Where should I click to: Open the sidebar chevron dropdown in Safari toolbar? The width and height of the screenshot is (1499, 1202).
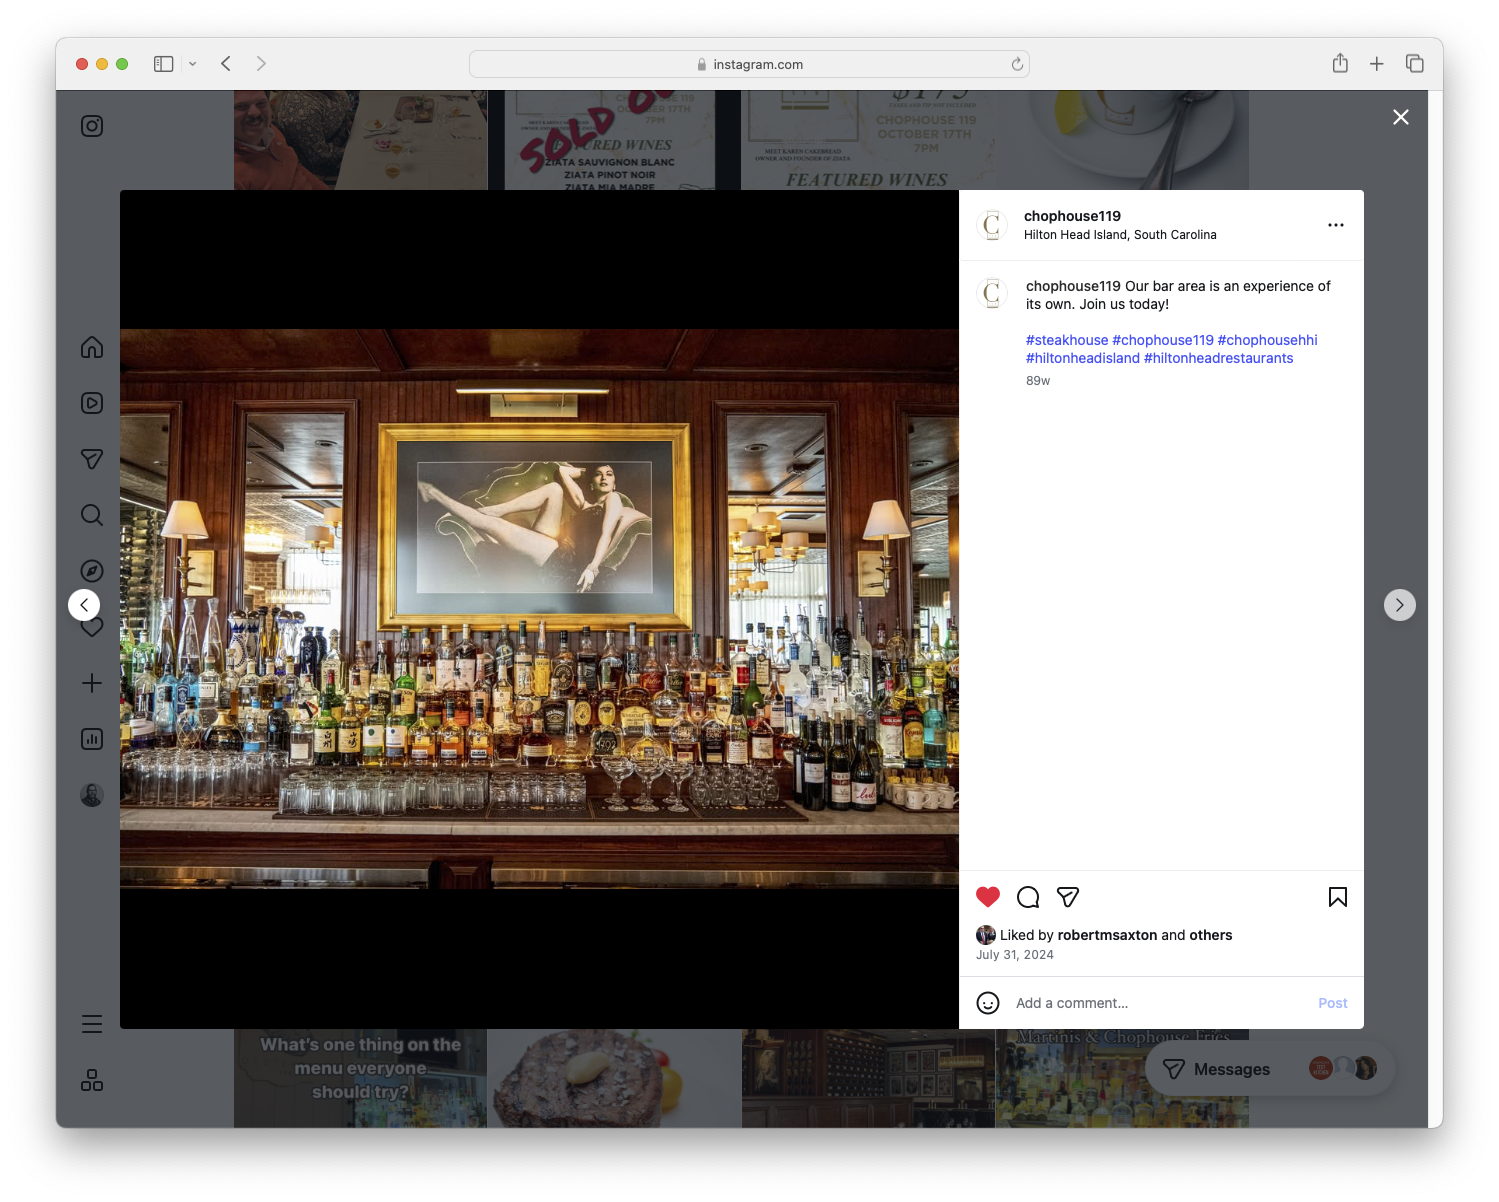coord(192,63)
